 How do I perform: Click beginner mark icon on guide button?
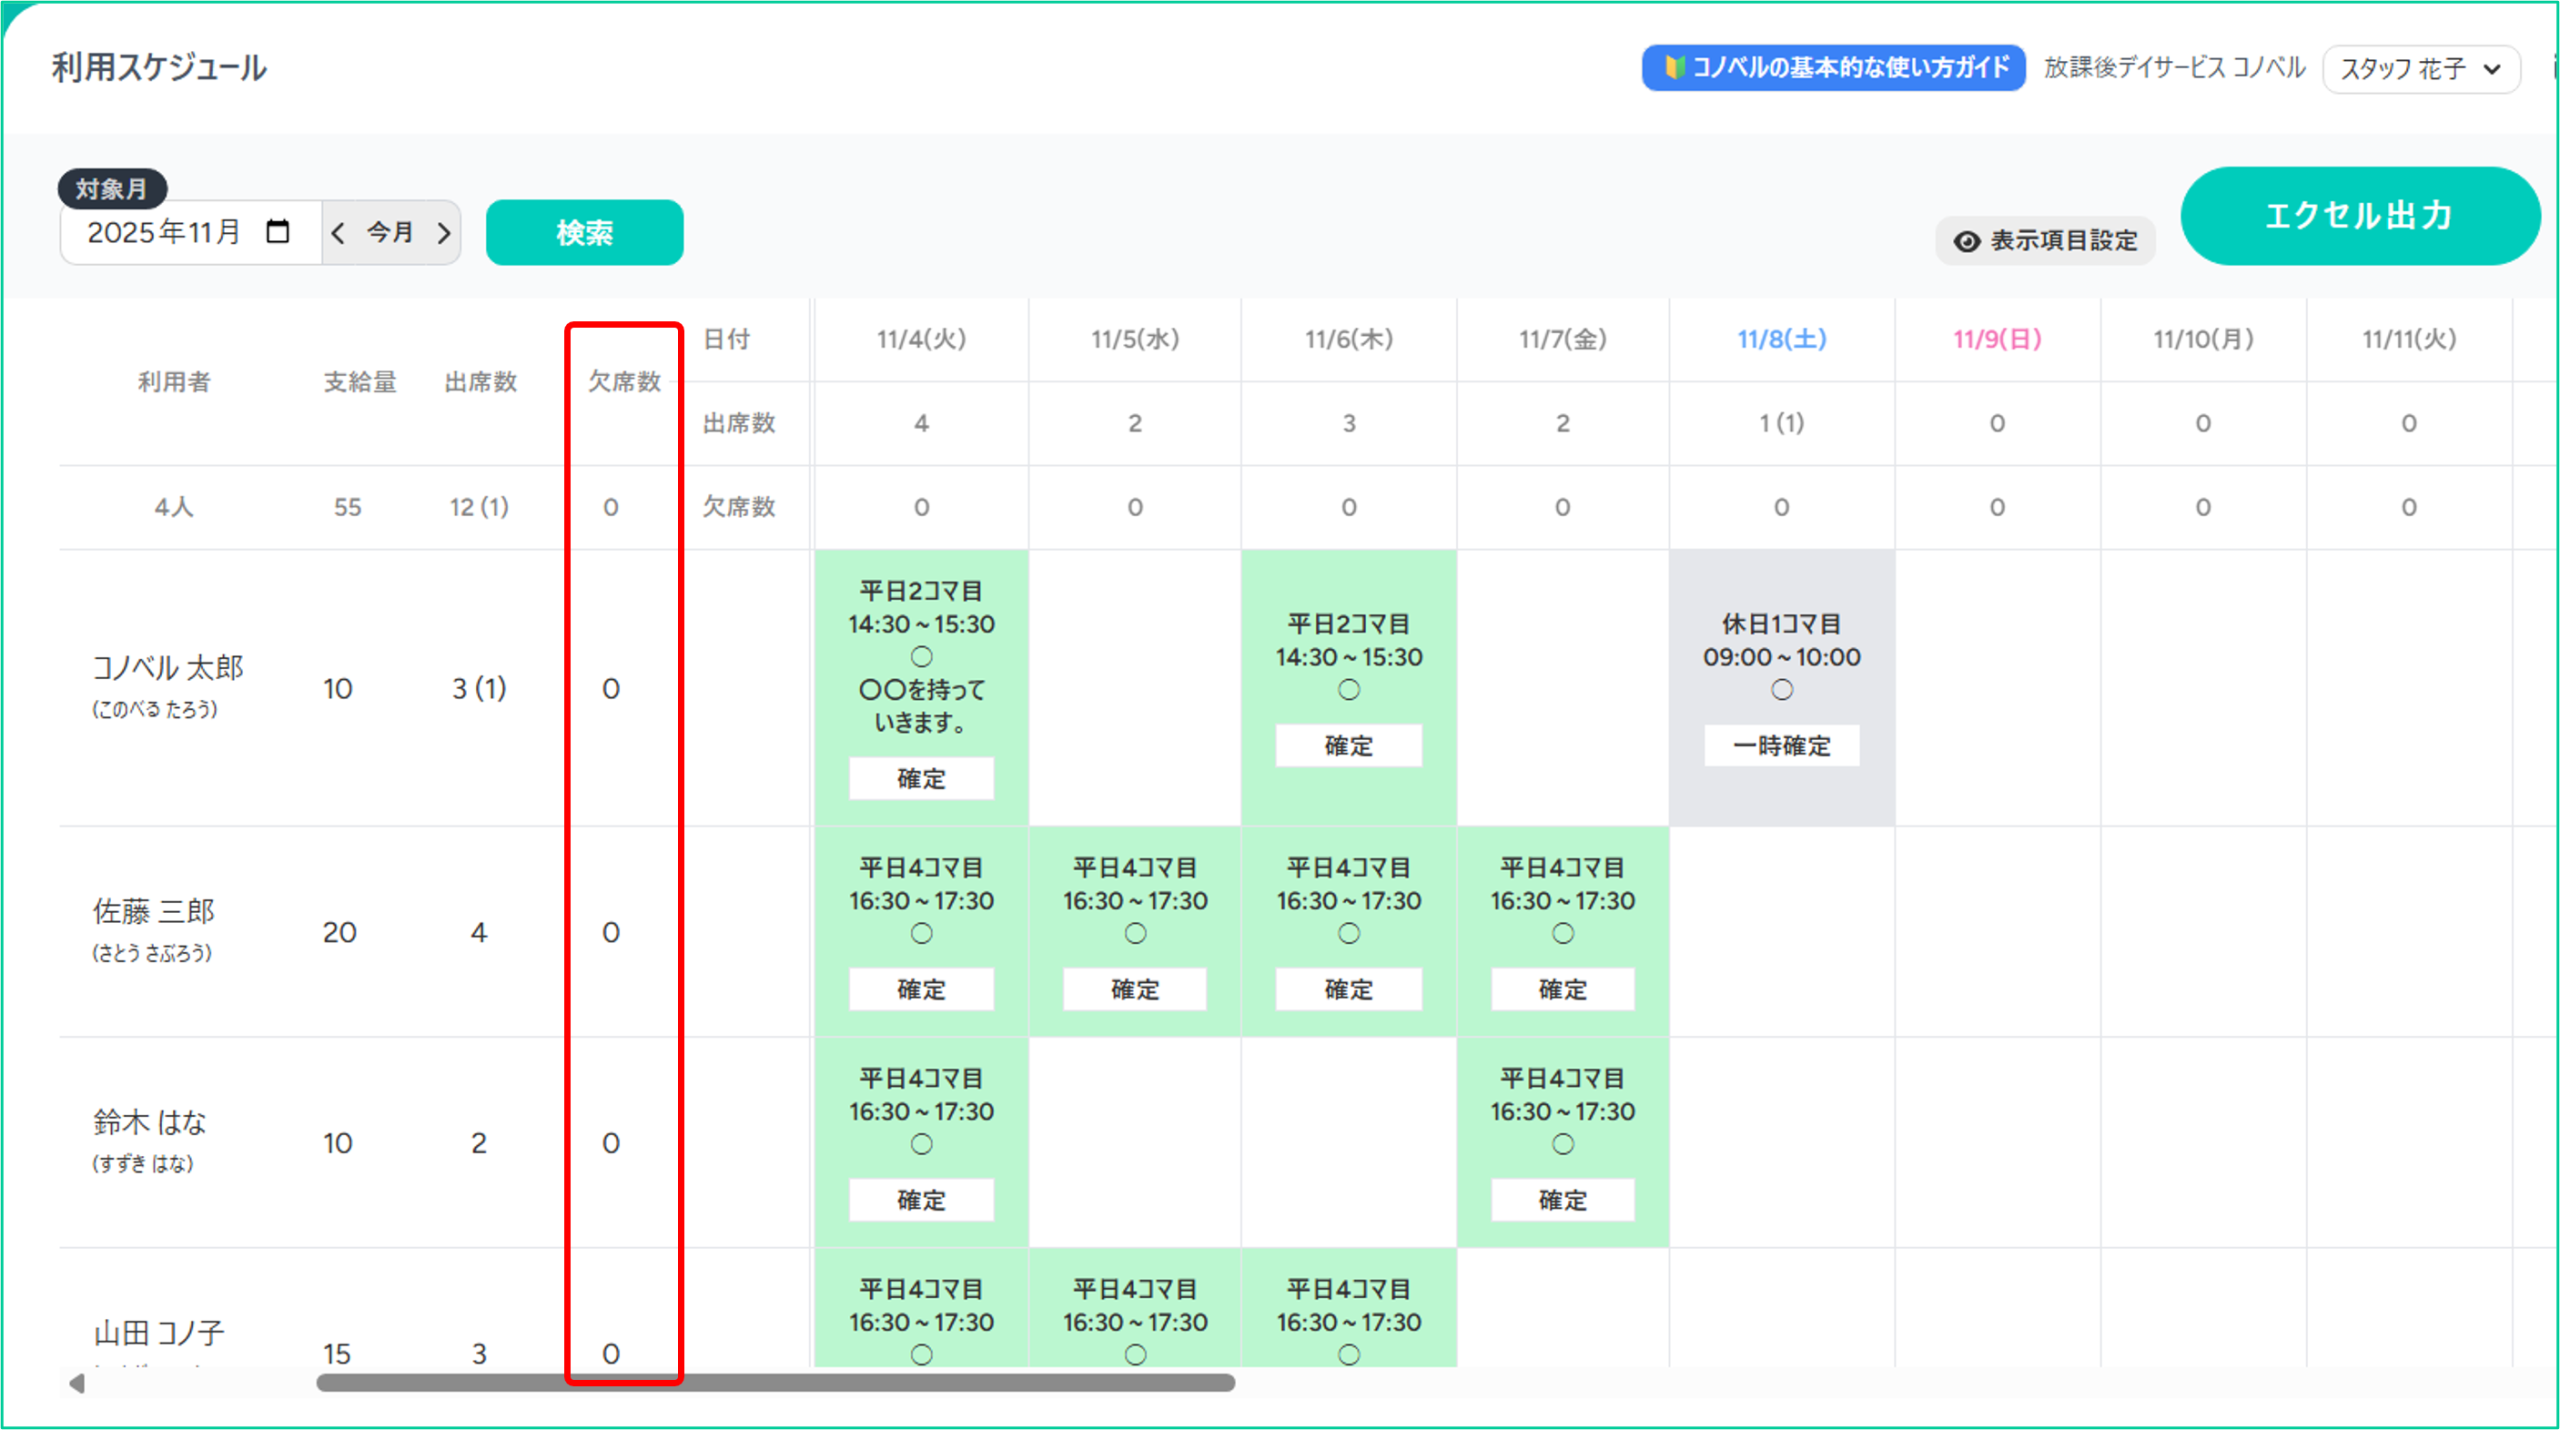[x=1674, y=68]
